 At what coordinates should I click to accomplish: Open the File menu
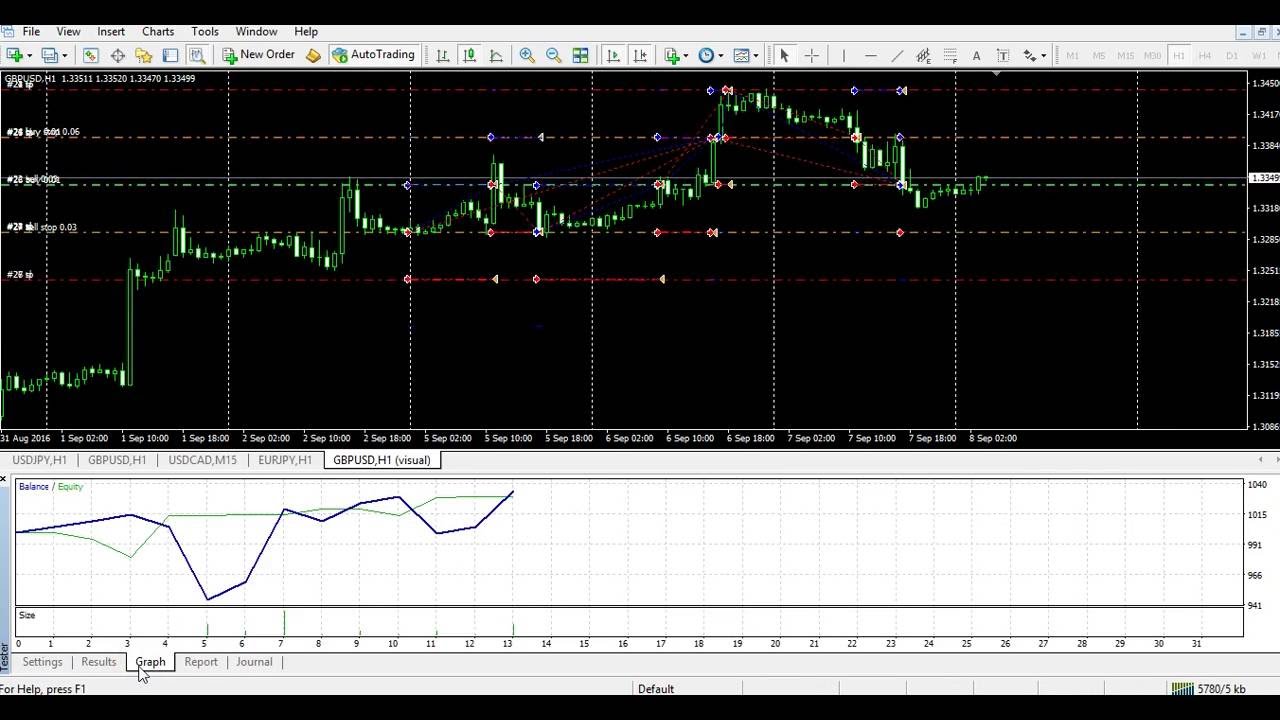(31, 31)
